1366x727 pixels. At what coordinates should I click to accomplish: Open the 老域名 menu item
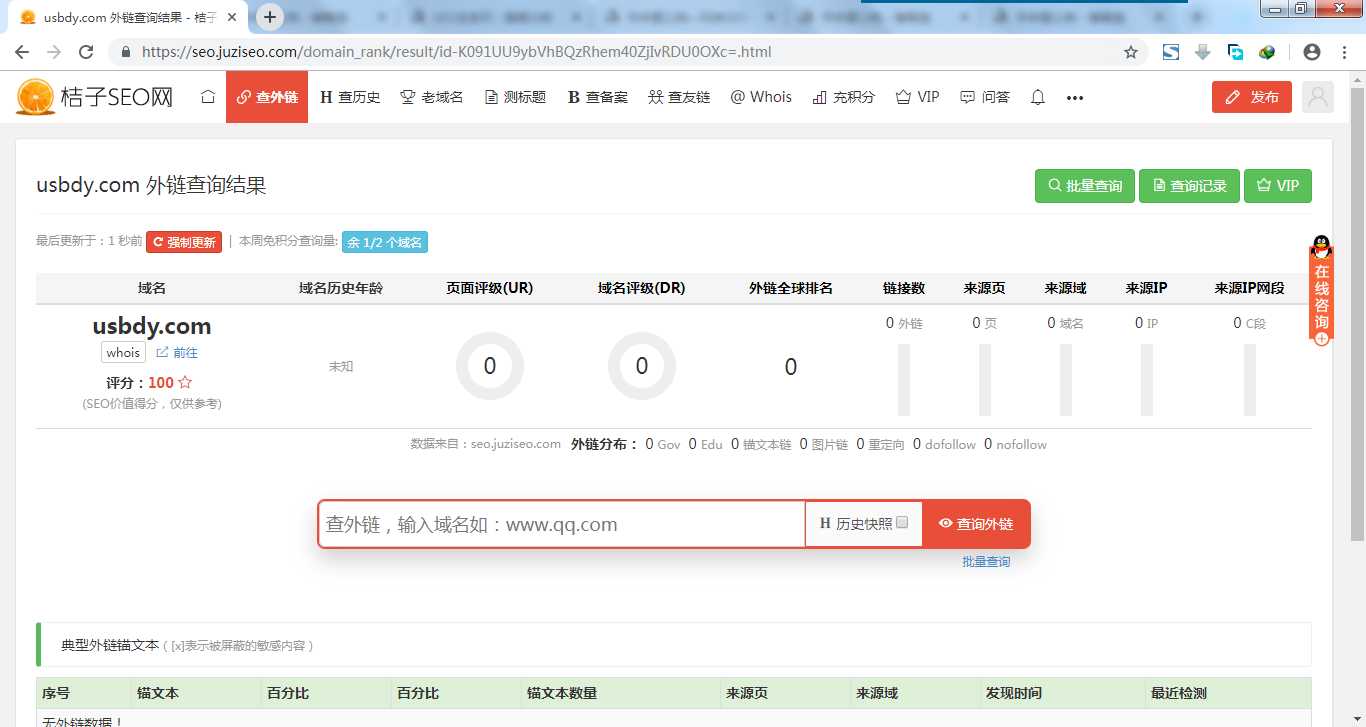click(432, 97)
